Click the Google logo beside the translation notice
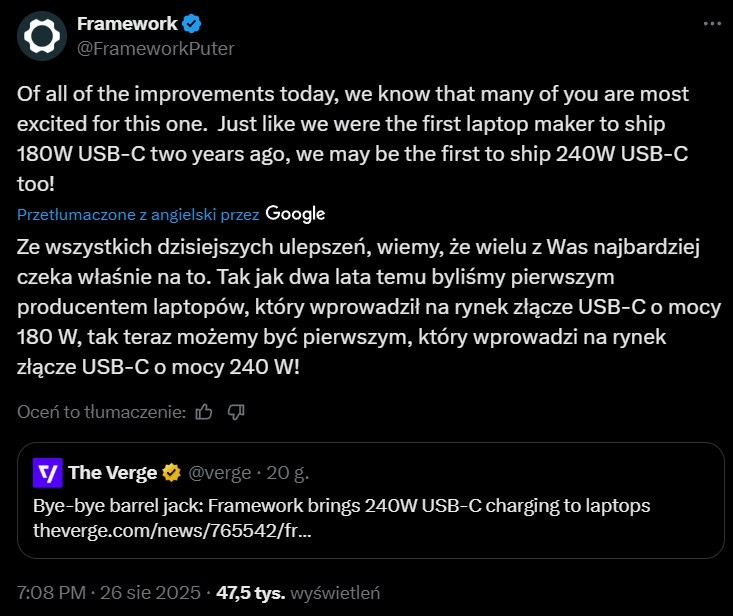The width and height of the screenshot is (733, 616). click(x=296, y=213)
